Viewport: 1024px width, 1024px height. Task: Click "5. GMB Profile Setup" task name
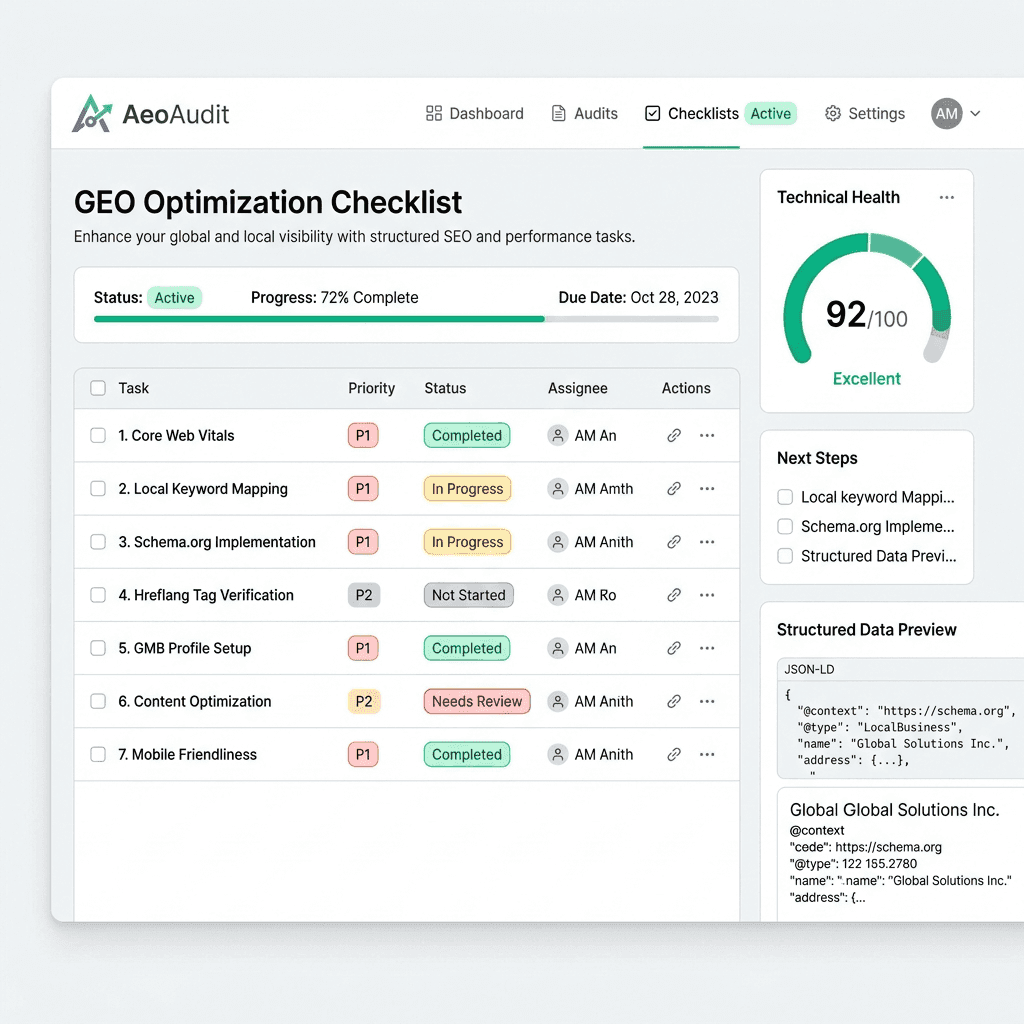pyautogui.click(x=185, y=648)
